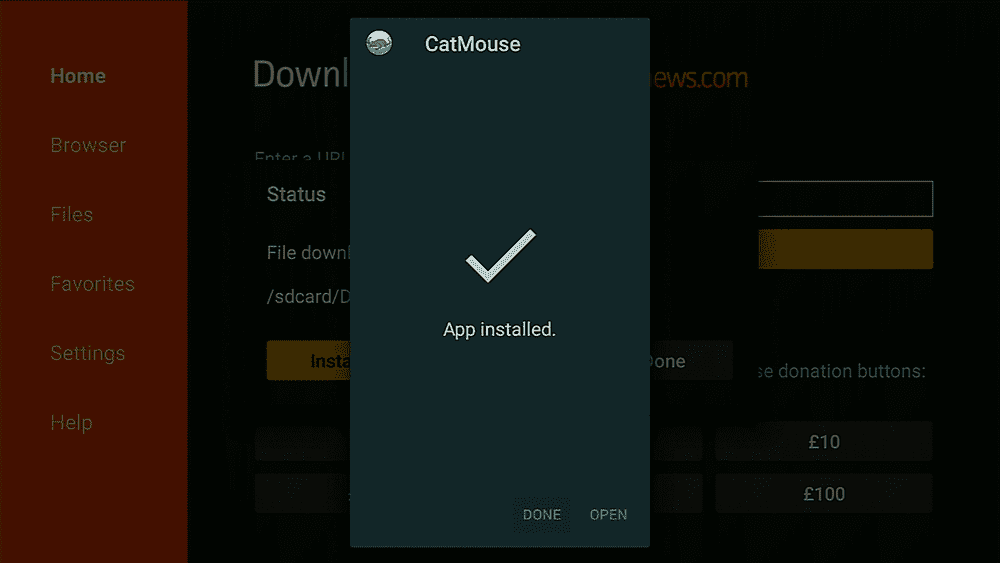Select the £10 donation button
The height and width of the screenshot is (563, 1000).
pos(823,441)
